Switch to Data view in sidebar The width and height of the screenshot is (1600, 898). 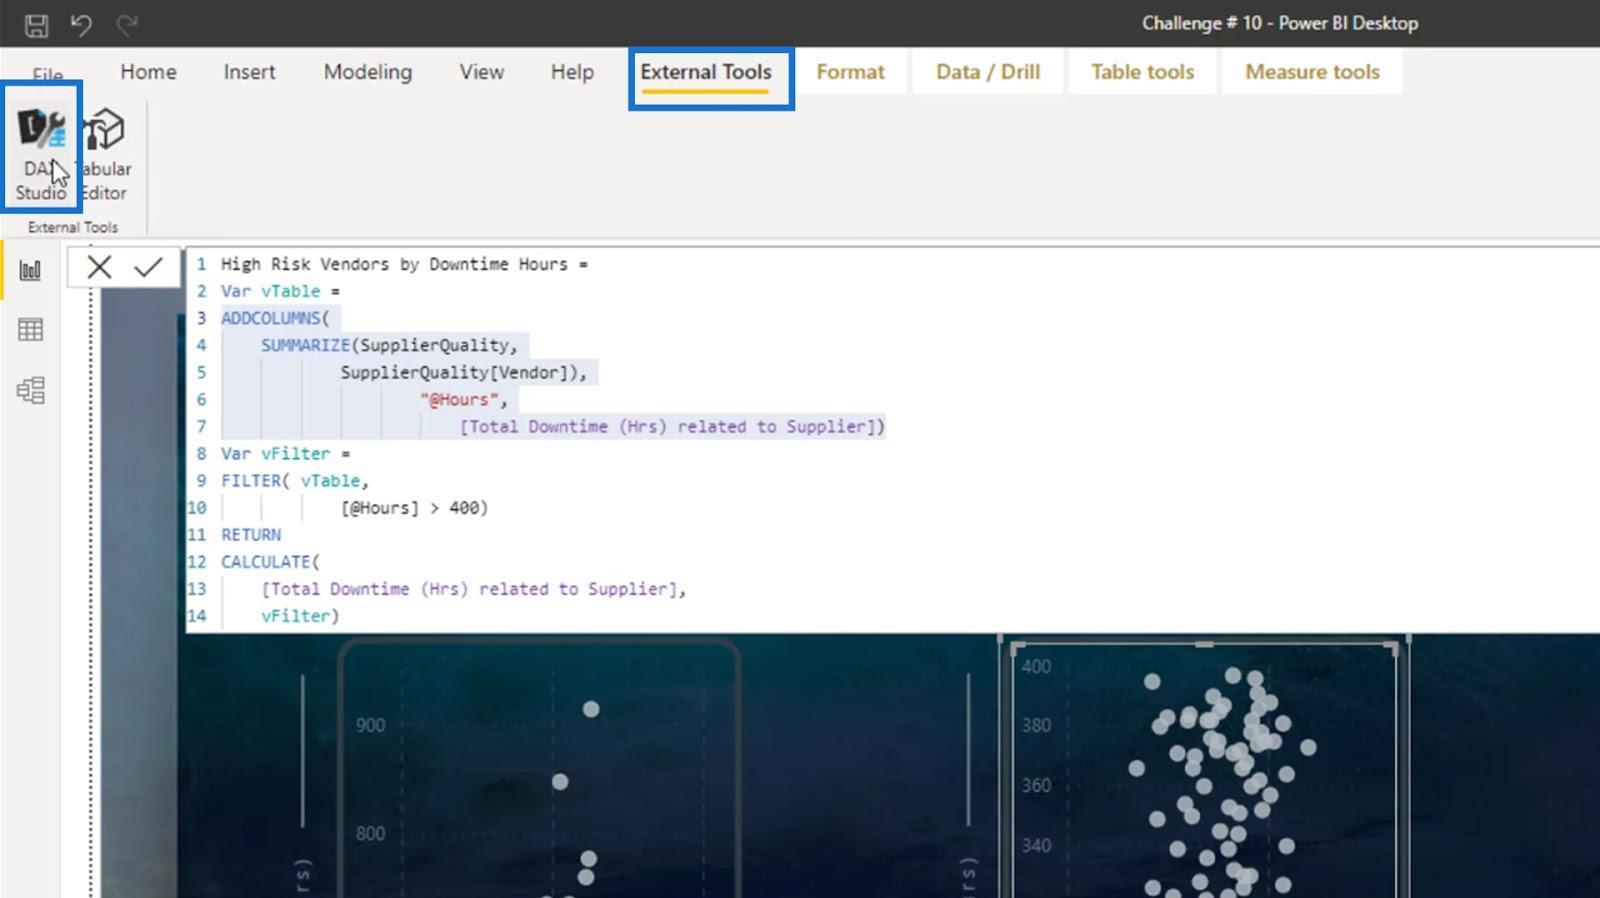31,330
